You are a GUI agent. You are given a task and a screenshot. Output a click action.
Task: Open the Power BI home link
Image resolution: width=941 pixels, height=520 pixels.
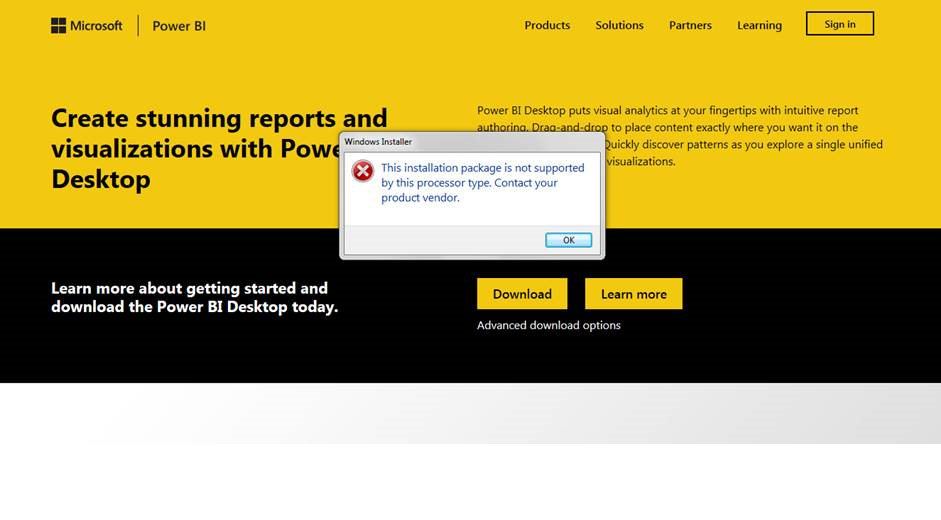click(x=179, y=26)
